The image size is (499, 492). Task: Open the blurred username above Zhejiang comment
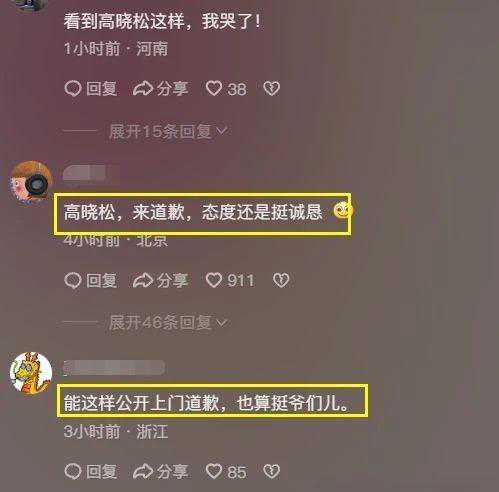[x=114, y=368]
